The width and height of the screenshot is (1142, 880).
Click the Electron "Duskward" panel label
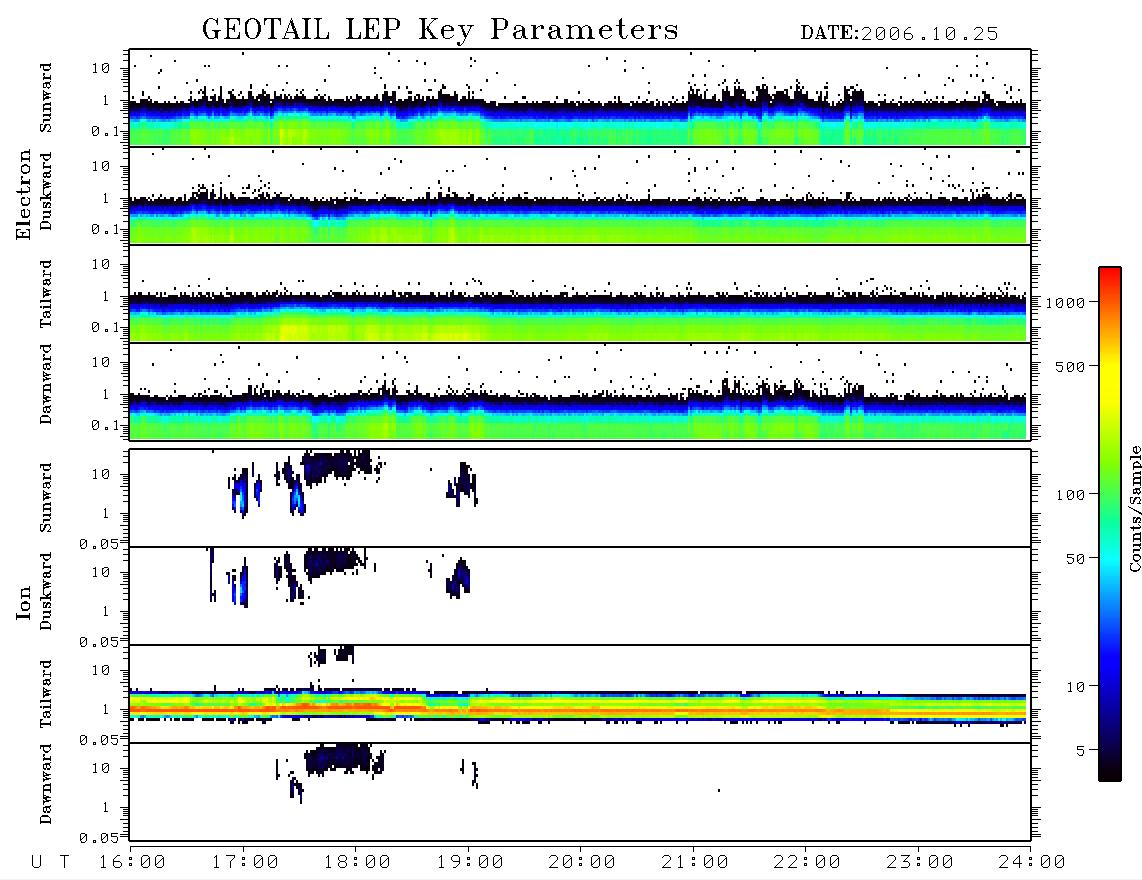(46, 191)
